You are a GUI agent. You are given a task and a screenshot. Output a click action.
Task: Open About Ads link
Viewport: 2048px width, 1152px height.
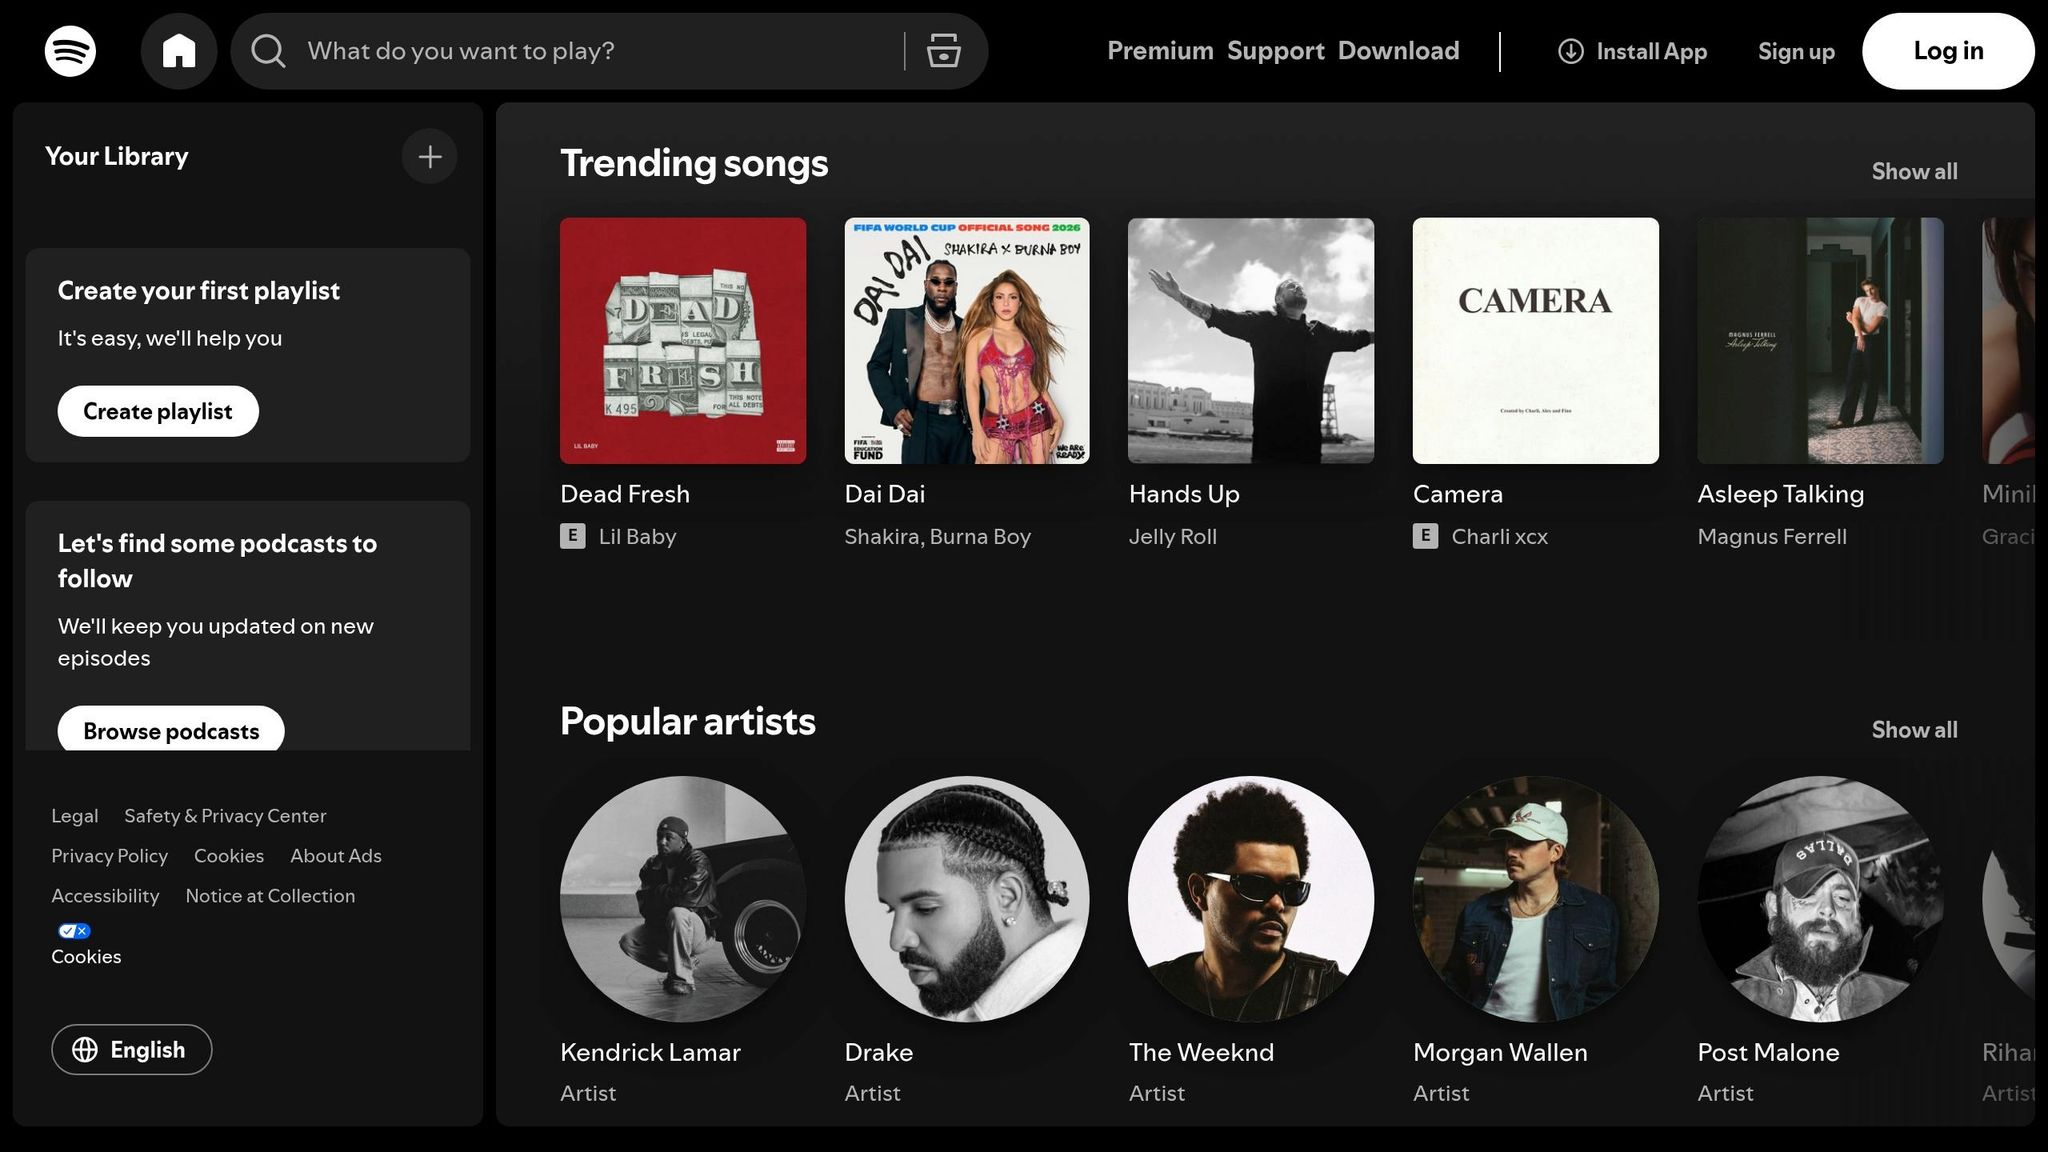336,856
